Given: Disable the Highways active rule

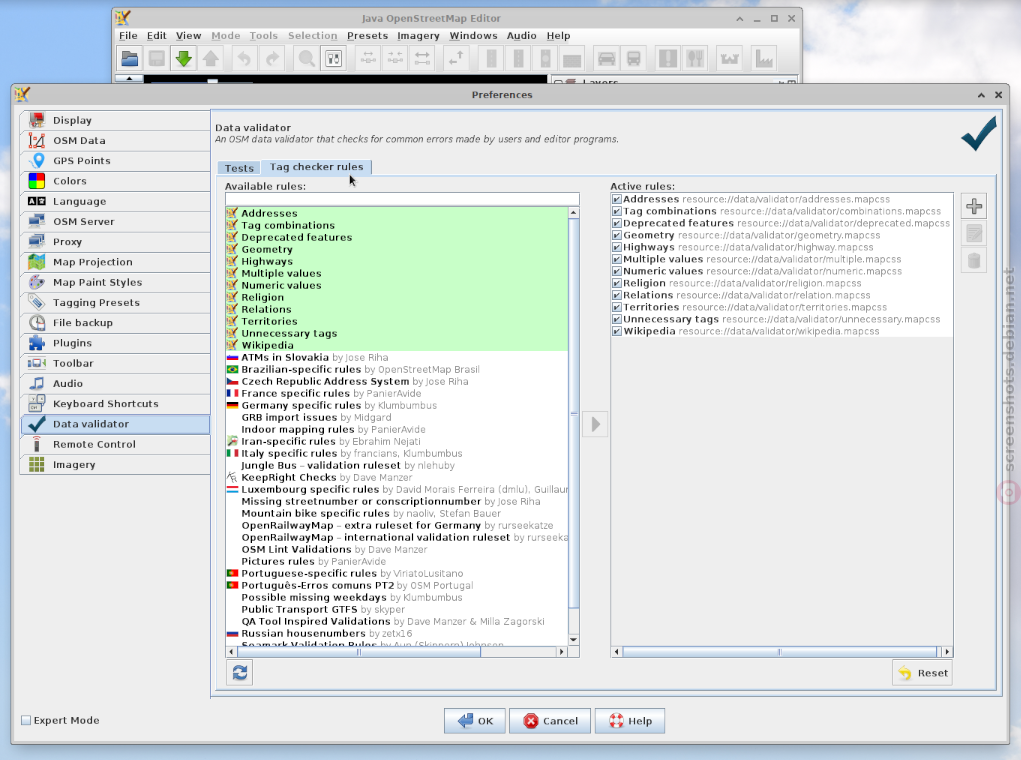Looking at the screenshot, I should 617,247.
